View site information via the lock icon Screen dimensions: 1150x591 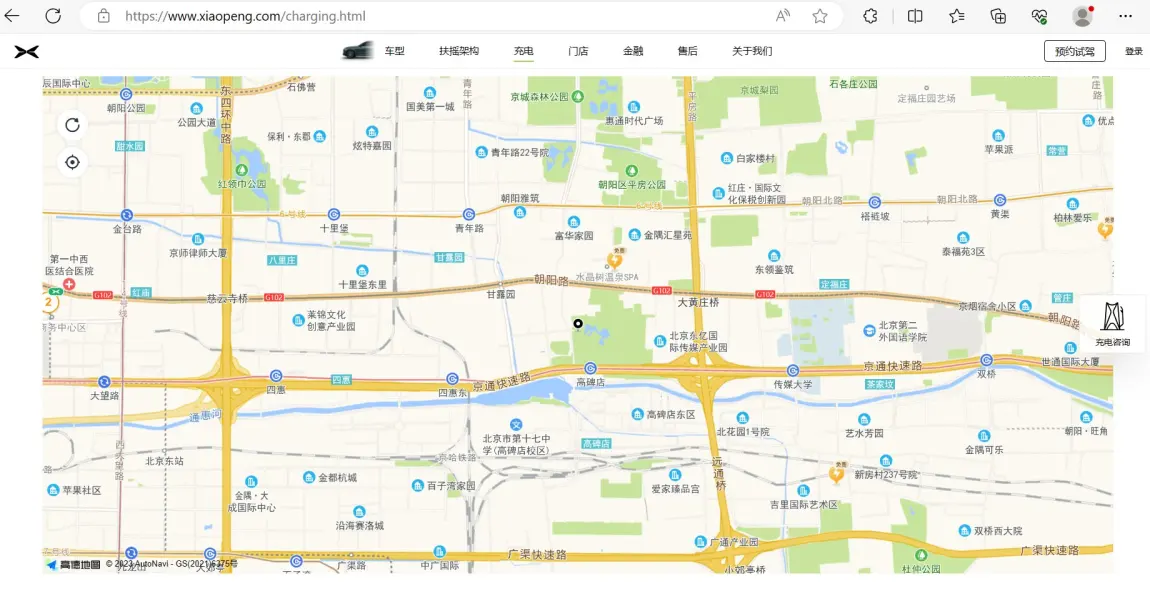pos(103,16)
